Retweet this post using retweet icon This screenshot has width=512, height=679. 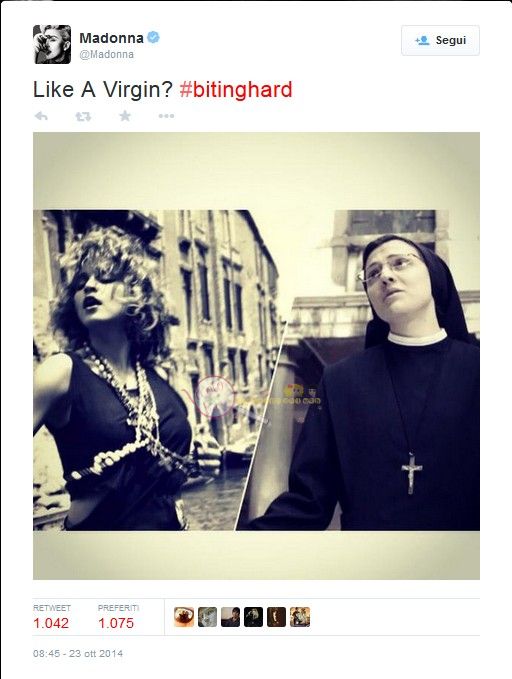click(83, 116)
